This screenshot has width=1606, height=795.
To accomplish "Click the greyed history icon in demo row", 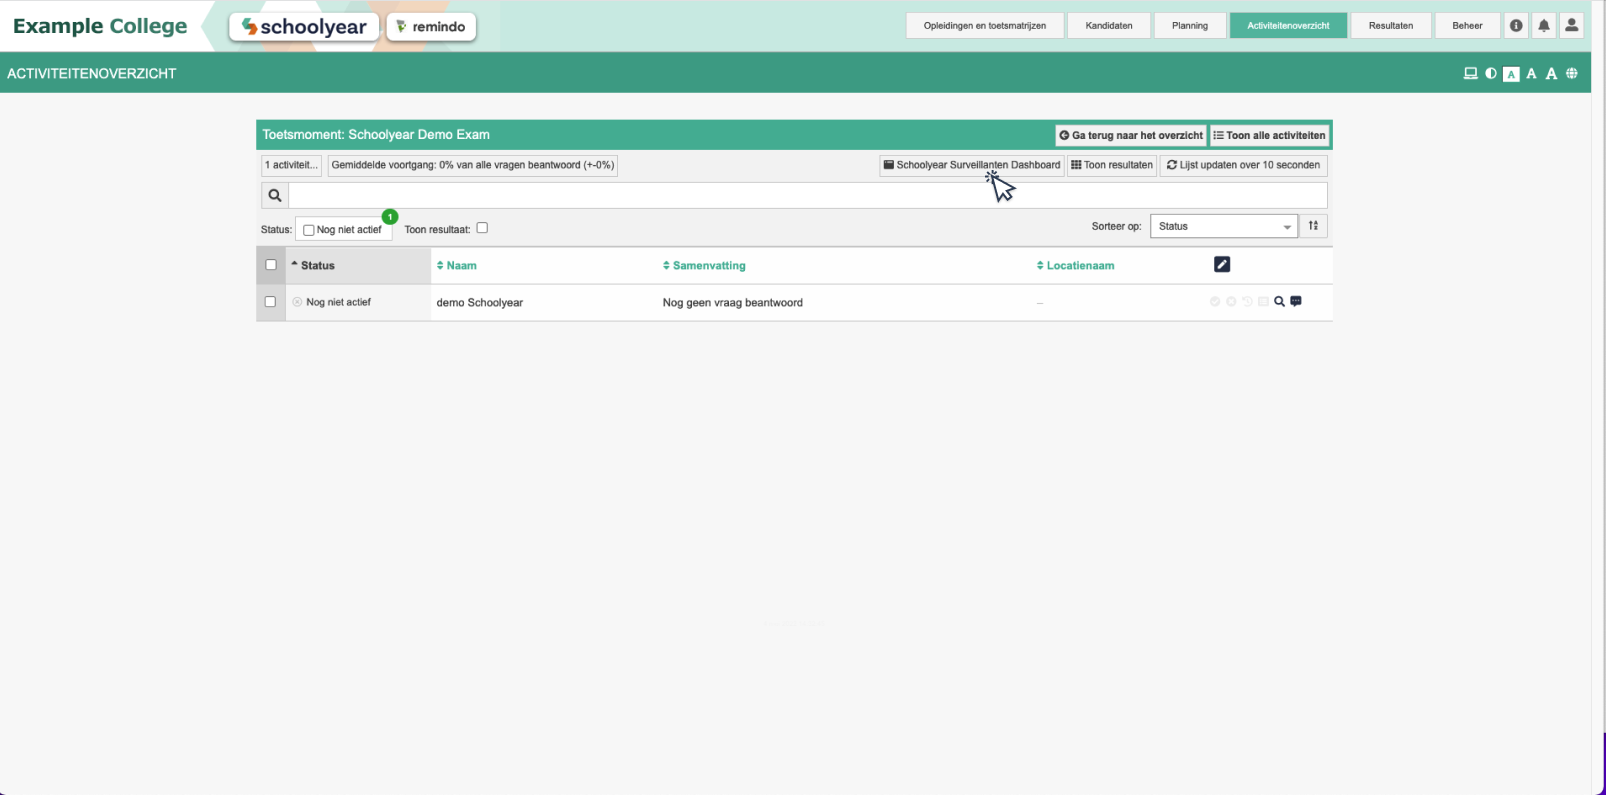I will pos(1247,301).
